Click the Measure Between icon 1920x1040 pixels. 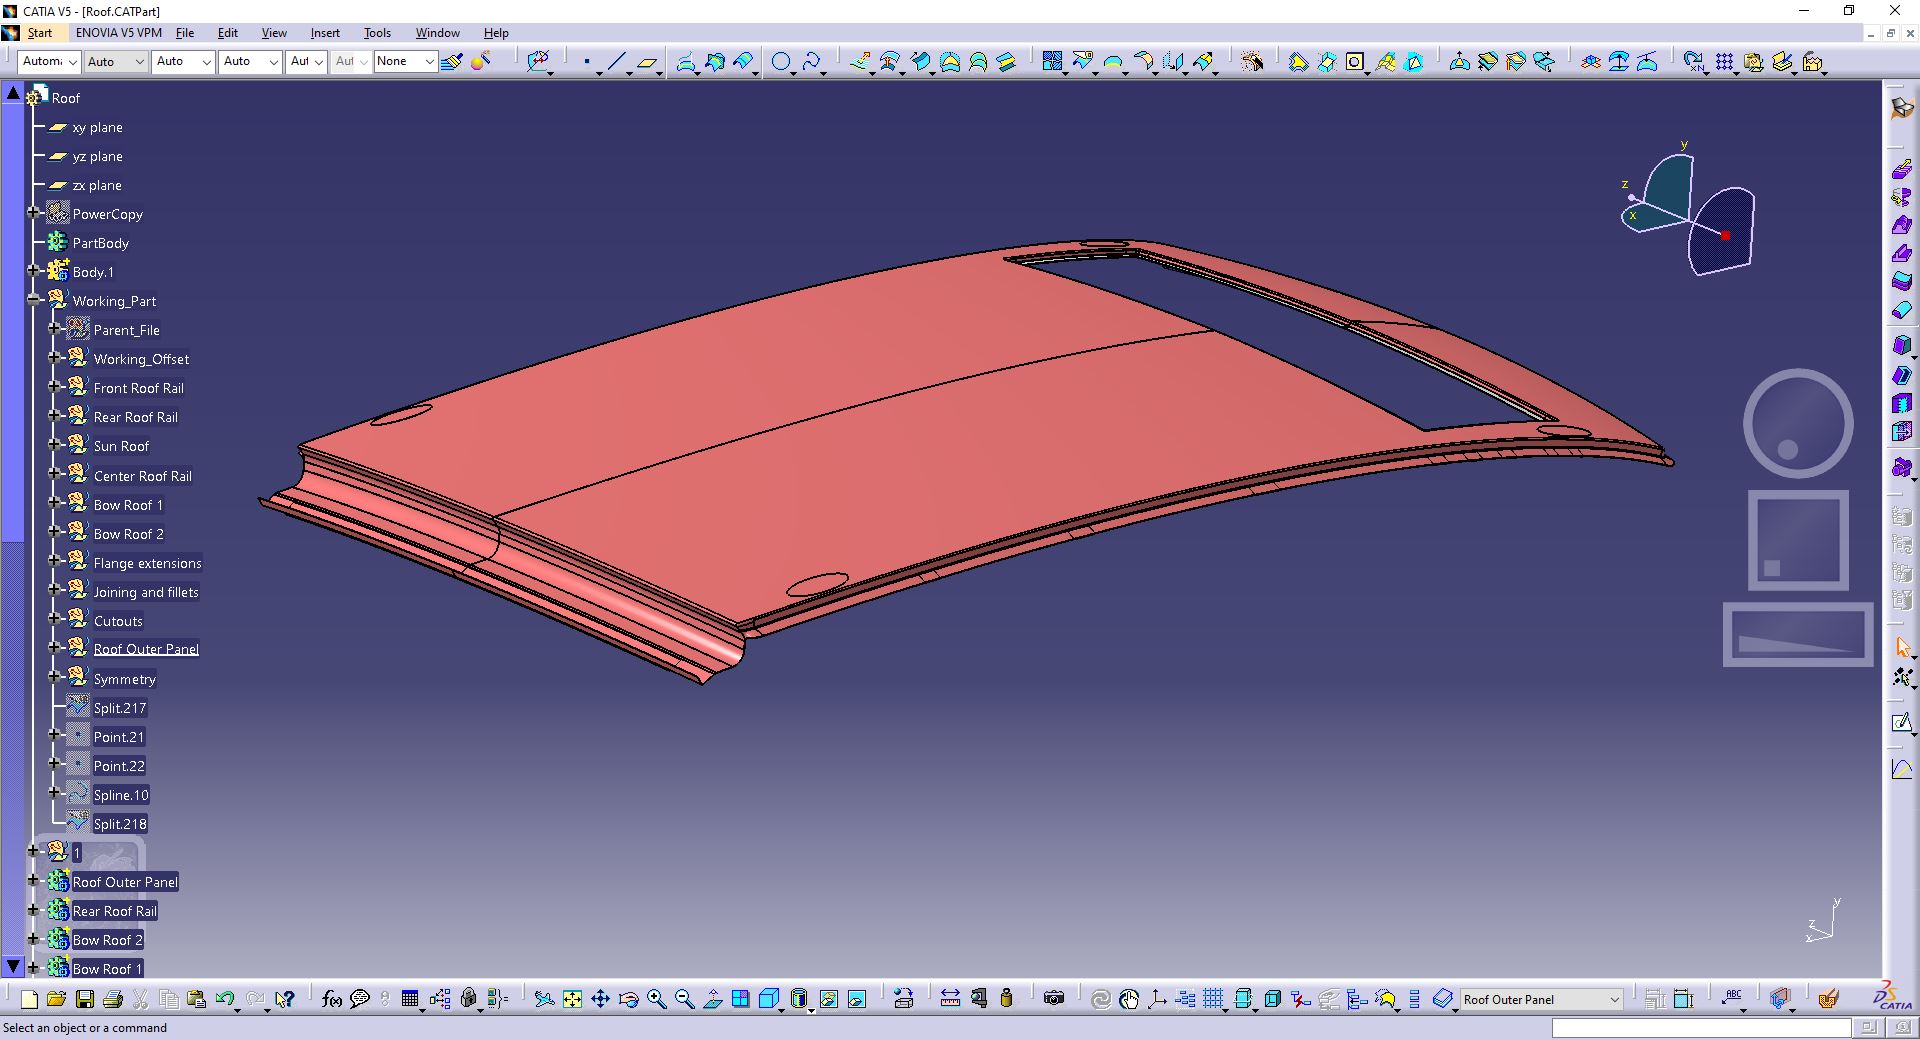pyautogui.click(x=950, y=999)
